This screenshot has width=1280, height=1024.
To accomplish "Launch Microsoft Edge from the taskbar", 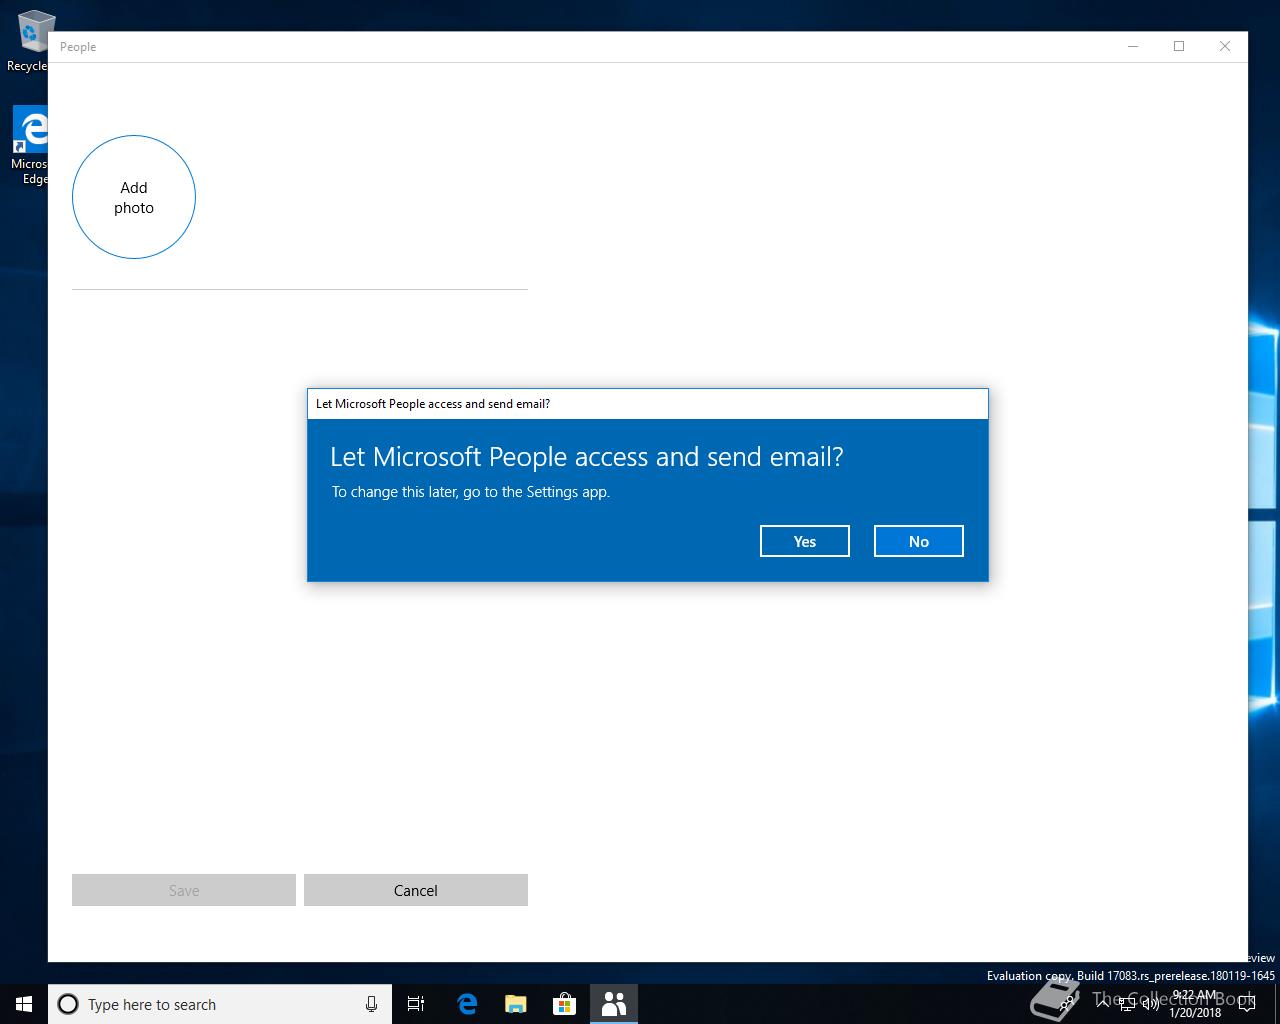I will (467, 1004).
